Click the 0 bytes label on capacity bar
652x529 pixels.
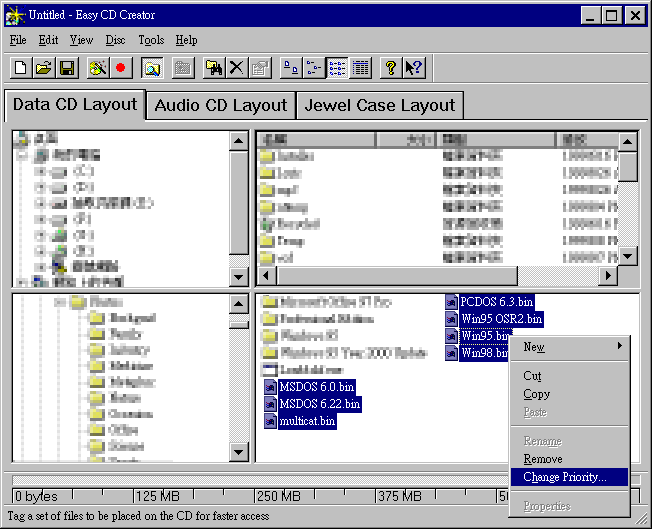coord(36,496)
